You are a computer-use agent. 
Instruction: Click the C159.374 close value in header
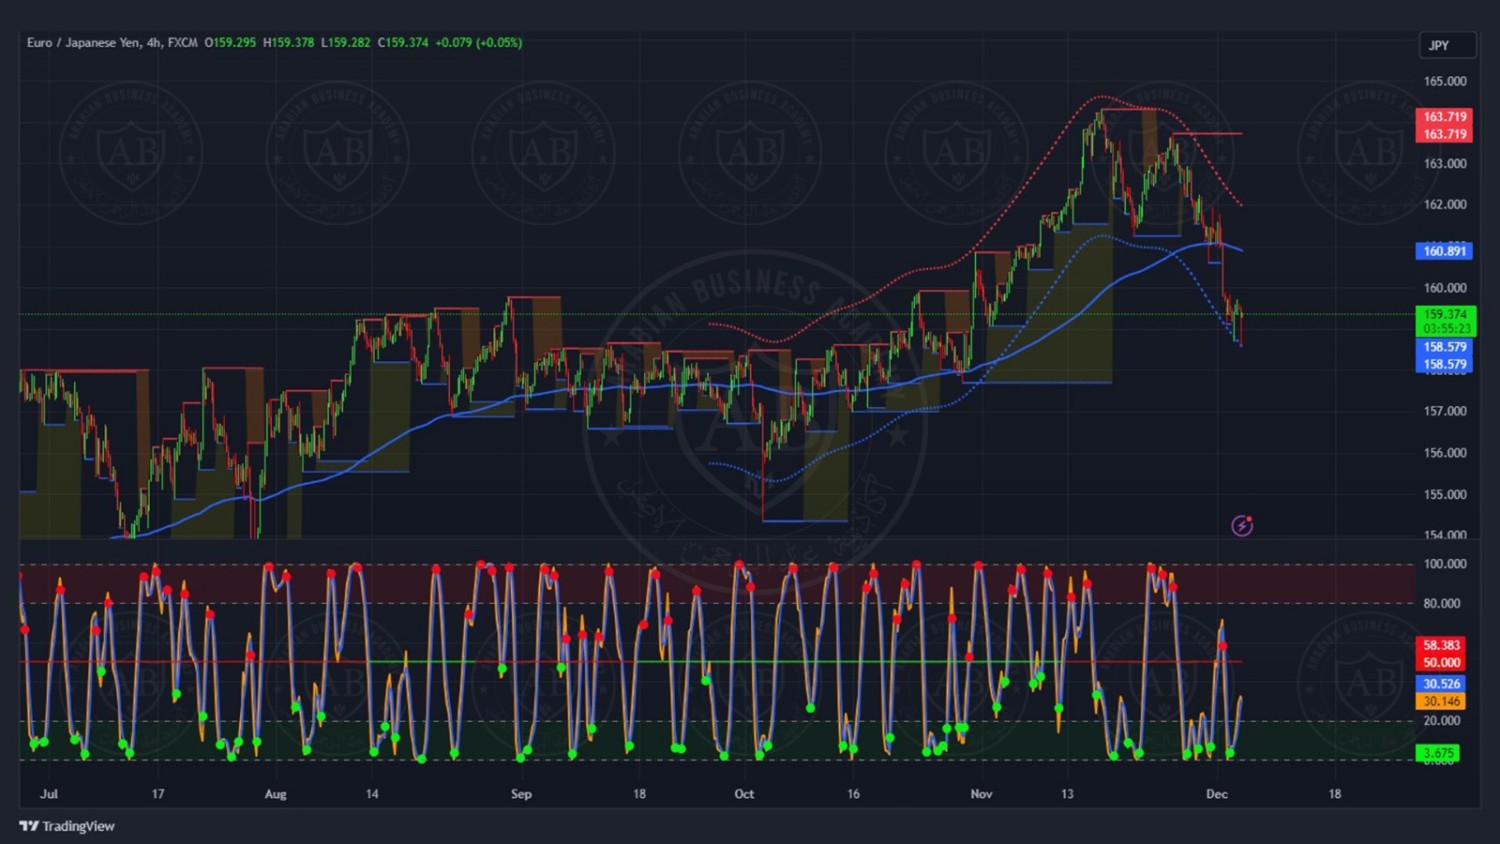403,43
